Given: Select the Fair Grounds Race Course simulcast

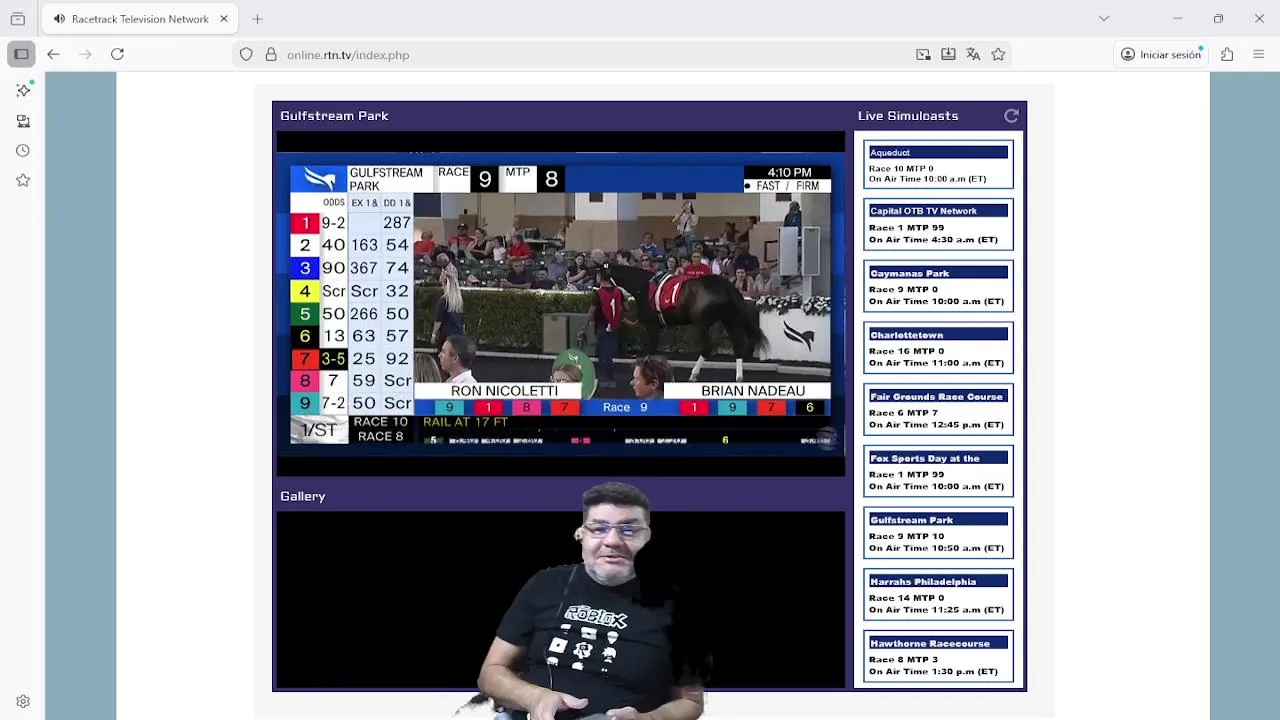Looking at the screenshot, I should click(x=938, y=410).
